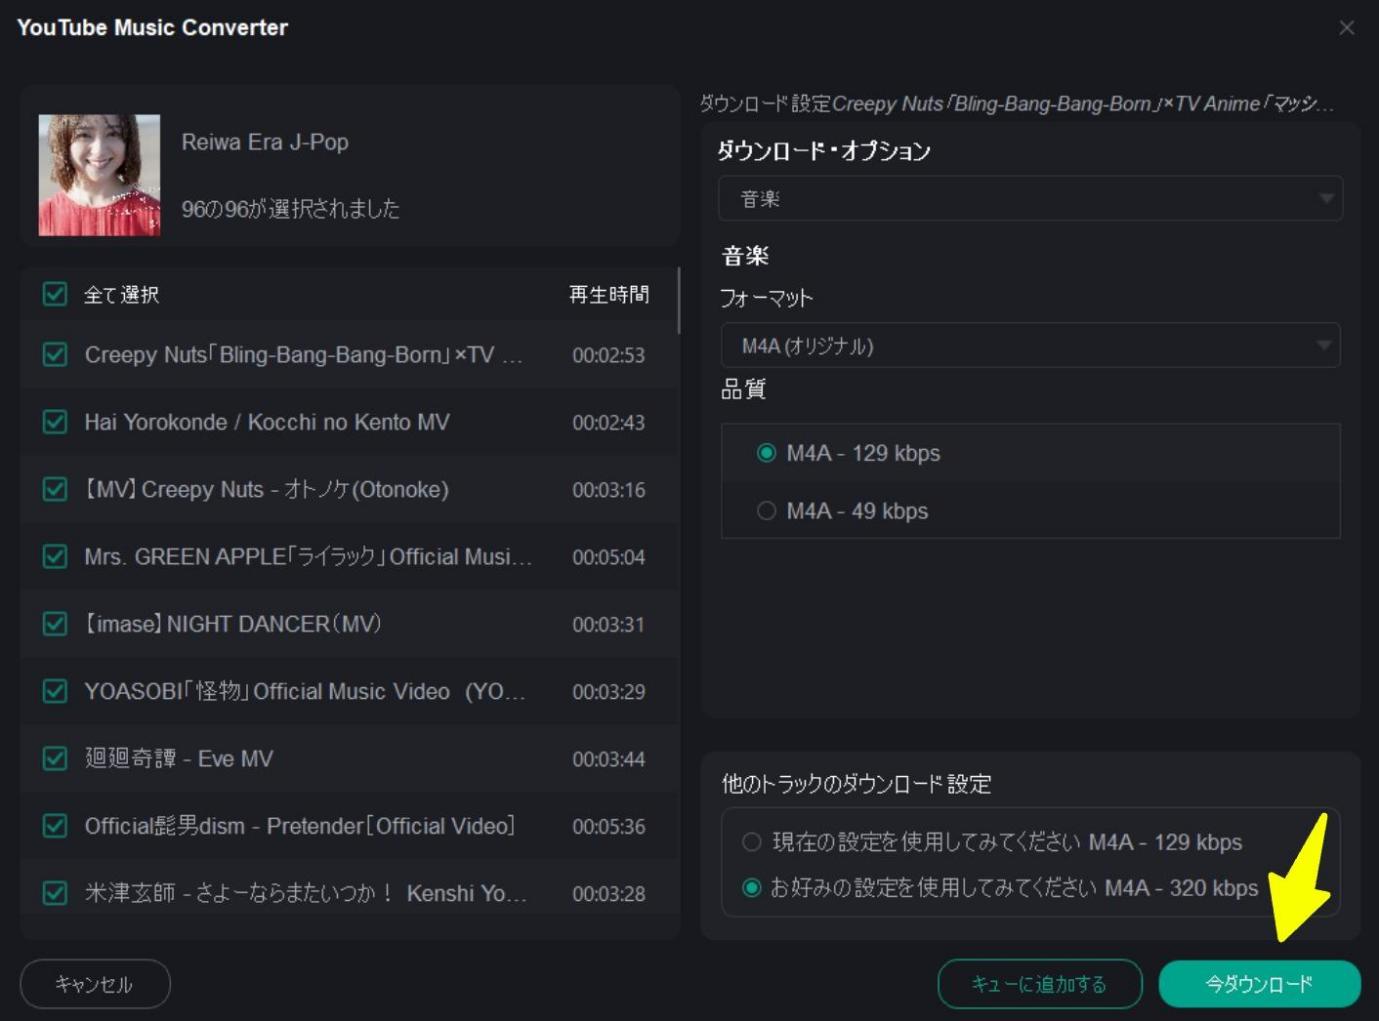
Task: Select the M4A - 129 kbps quality option
Action: click(x=766, y=453)
